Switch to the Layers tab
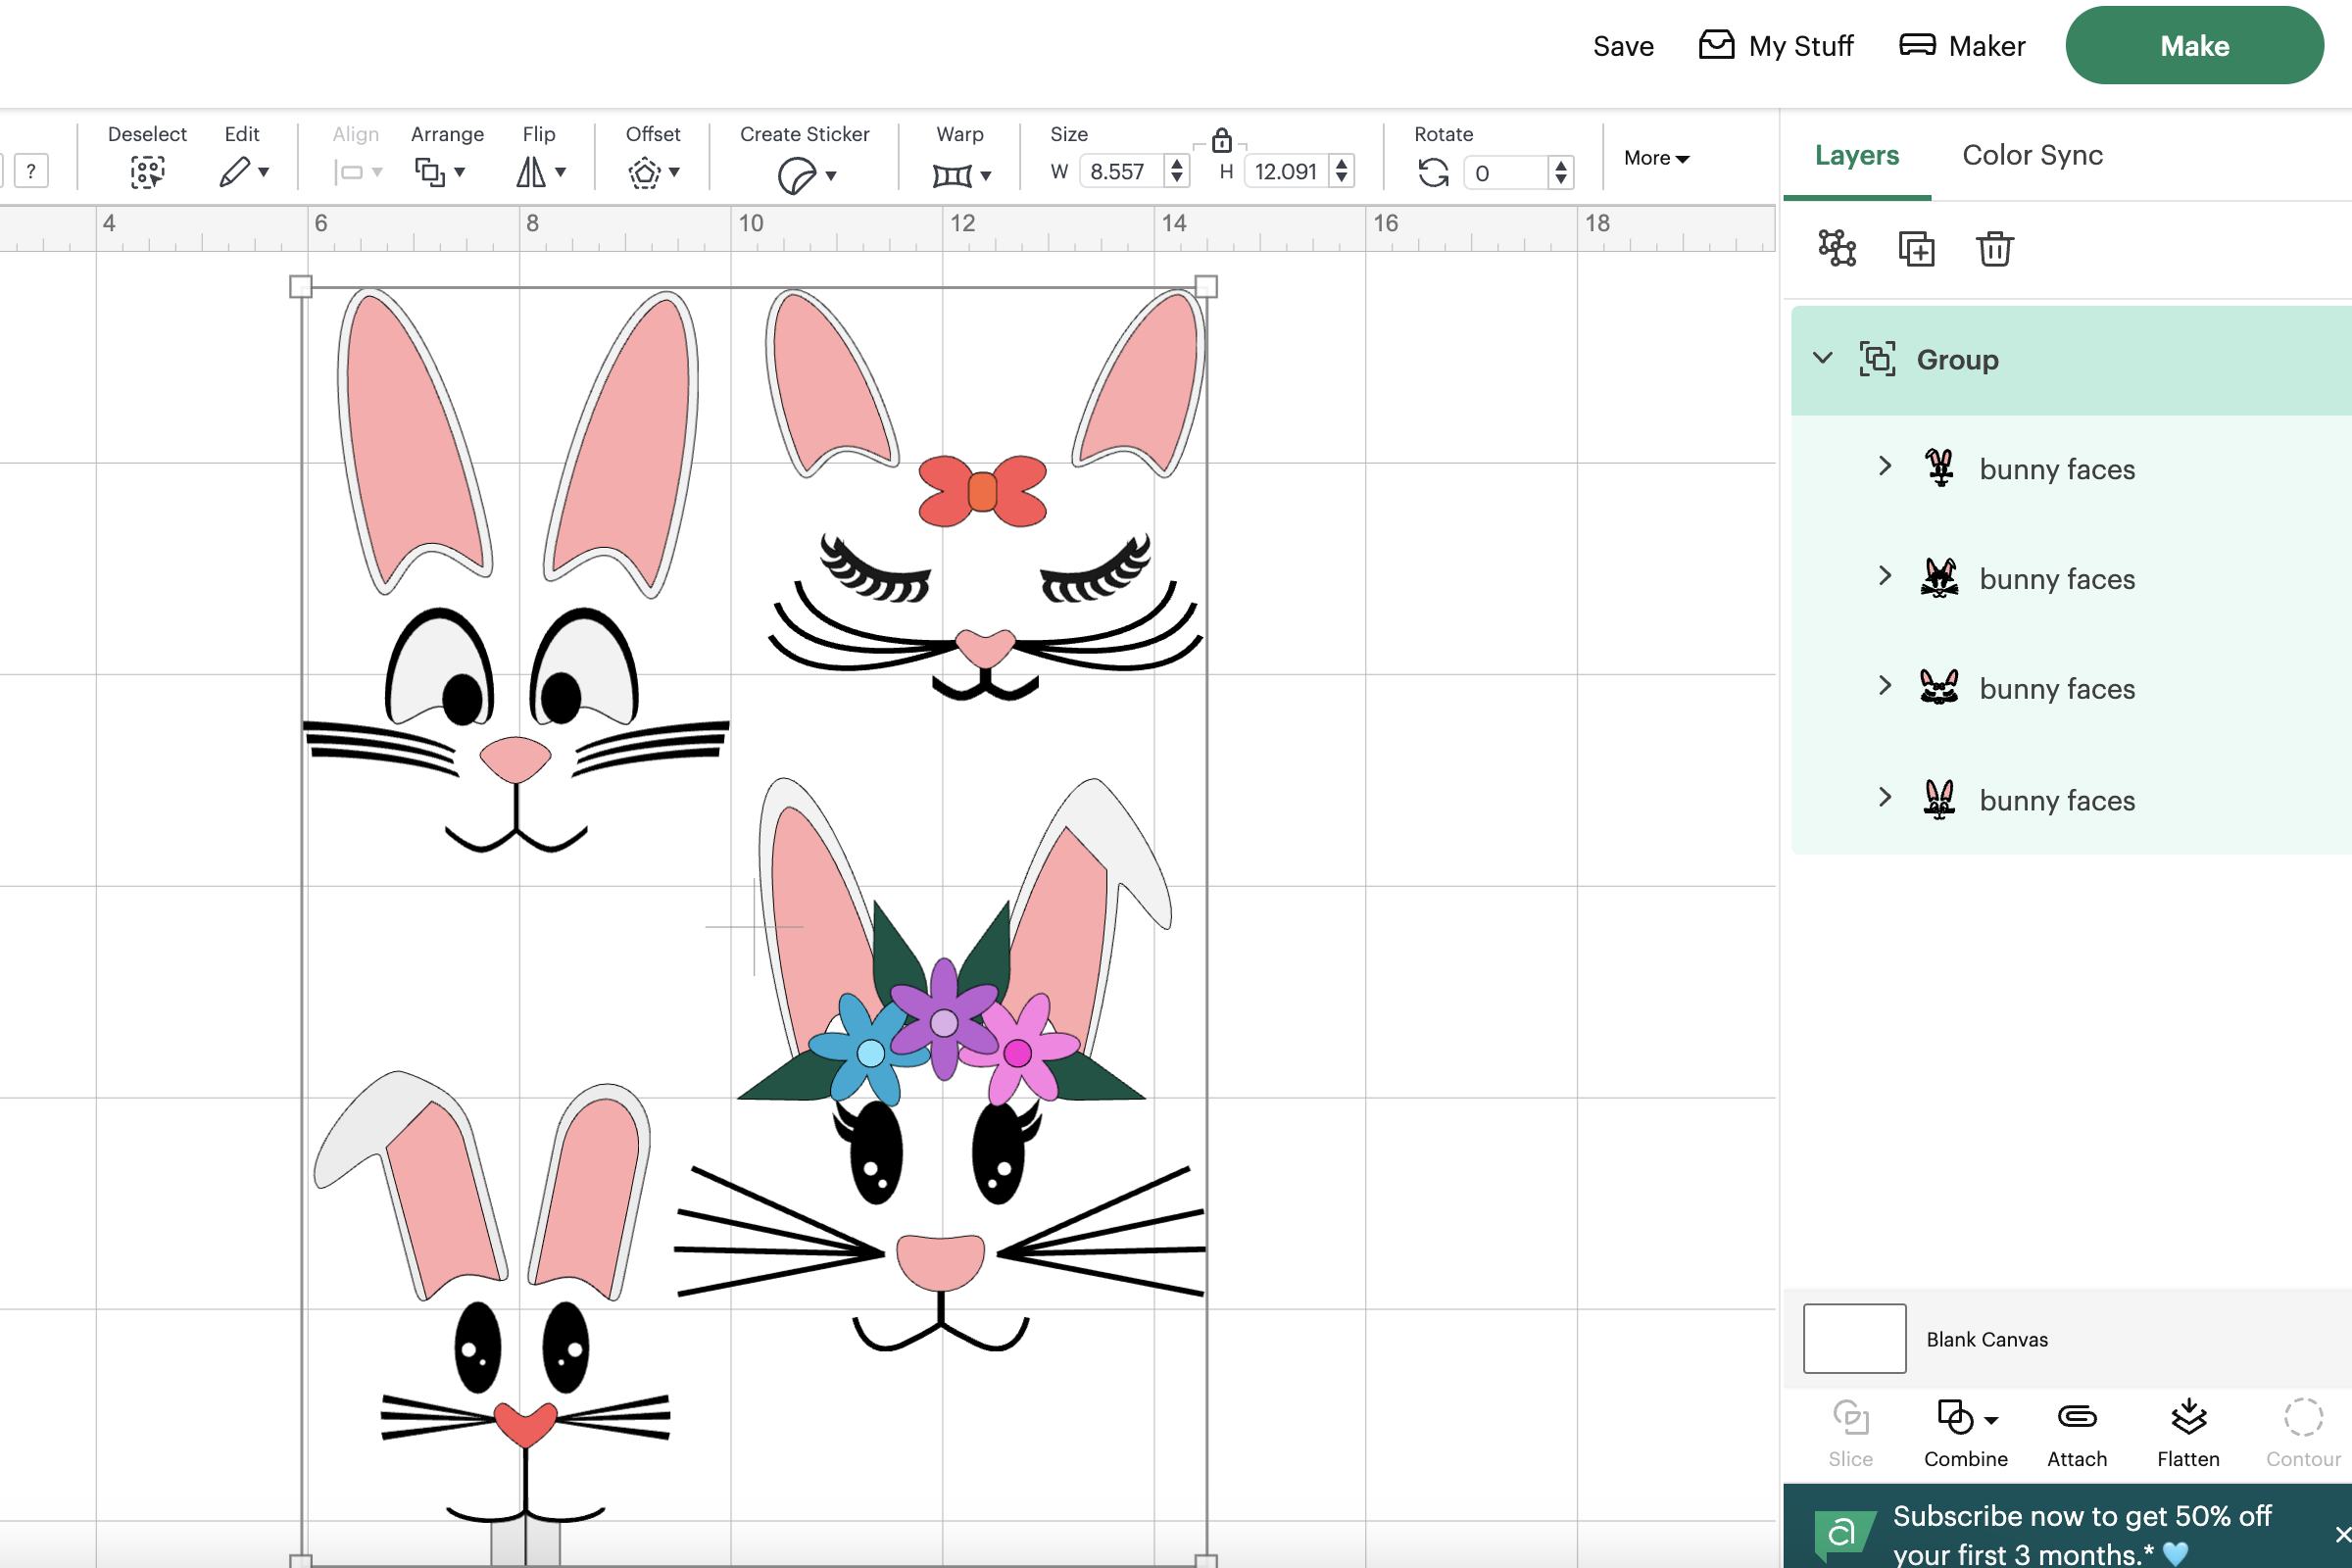Screen dimensions: 2352x1568 [x=1857, y=155]
